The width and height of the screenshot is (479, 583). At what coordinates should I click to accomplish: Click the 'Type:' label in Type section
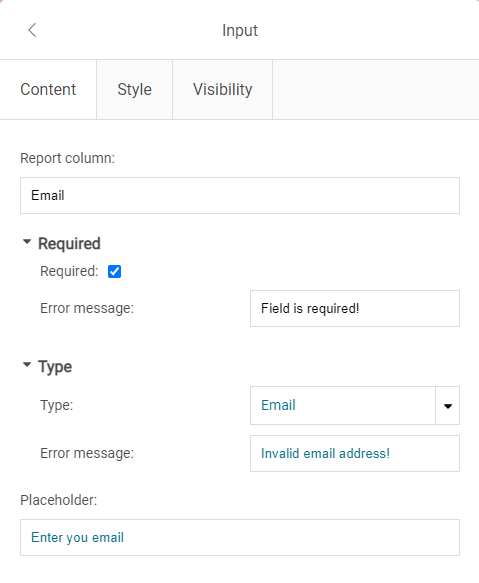(x=57, y=405)
